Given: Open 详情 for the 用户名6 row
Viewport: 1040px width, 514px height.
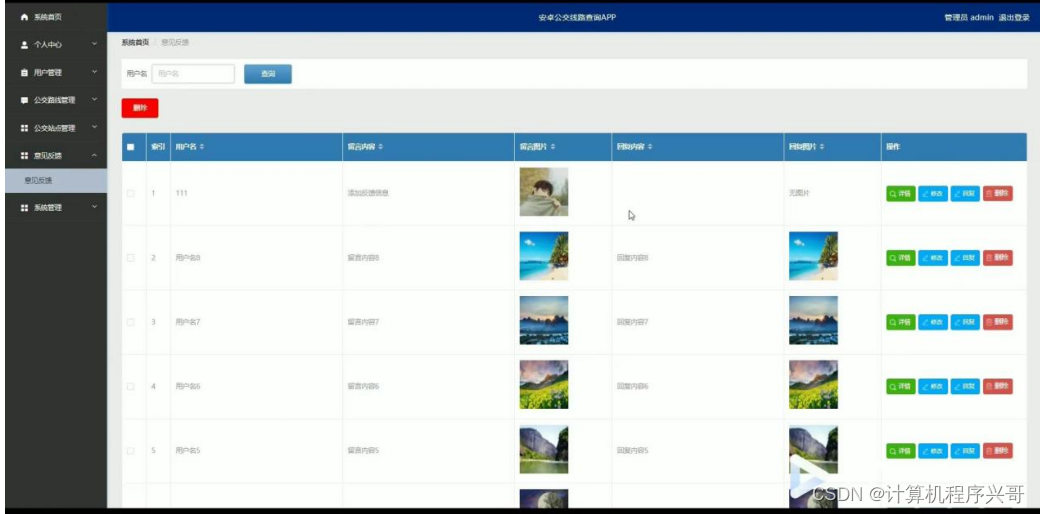Looking at the screenshot, I should click(901, 386).
